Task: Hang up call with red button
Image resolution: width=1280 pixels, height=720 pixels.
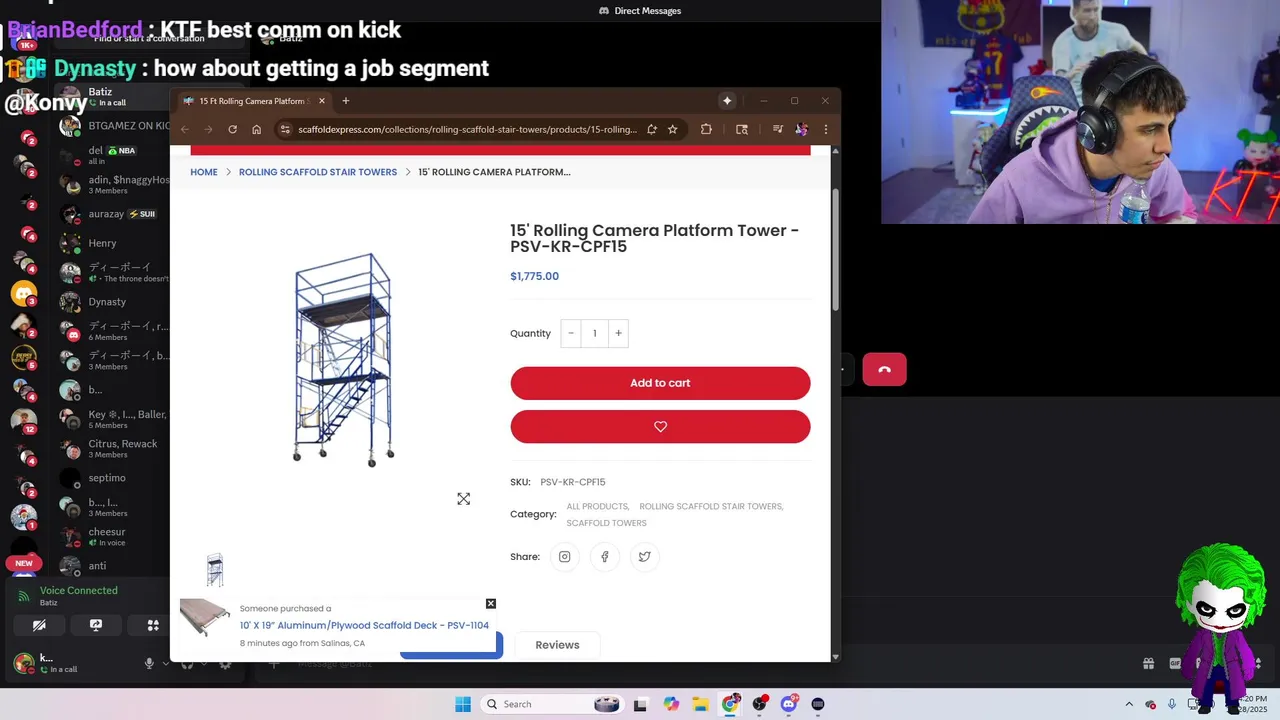Action: click(x=885, y=370)
